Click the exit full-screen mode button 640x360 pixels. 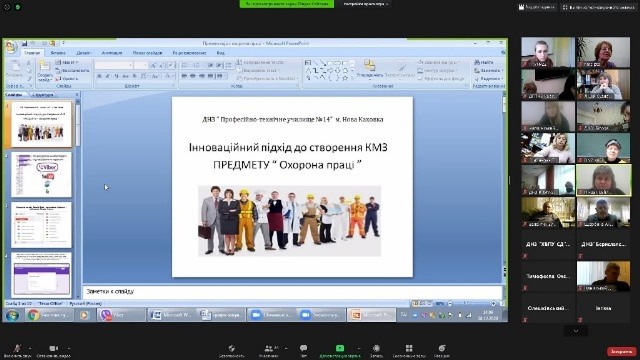coord(598,7)
